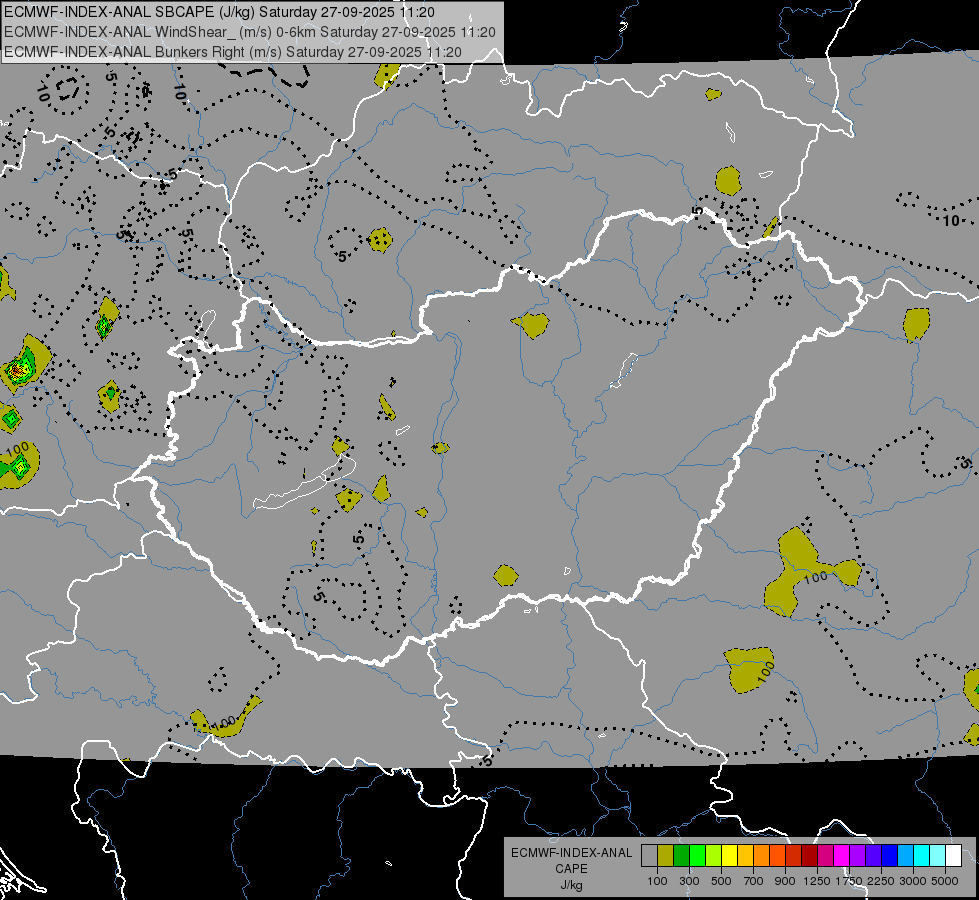Image resolution: width=979 pixels, height=900 pixels.
Task: Select the white legend swatch
Action: (953, 856)
